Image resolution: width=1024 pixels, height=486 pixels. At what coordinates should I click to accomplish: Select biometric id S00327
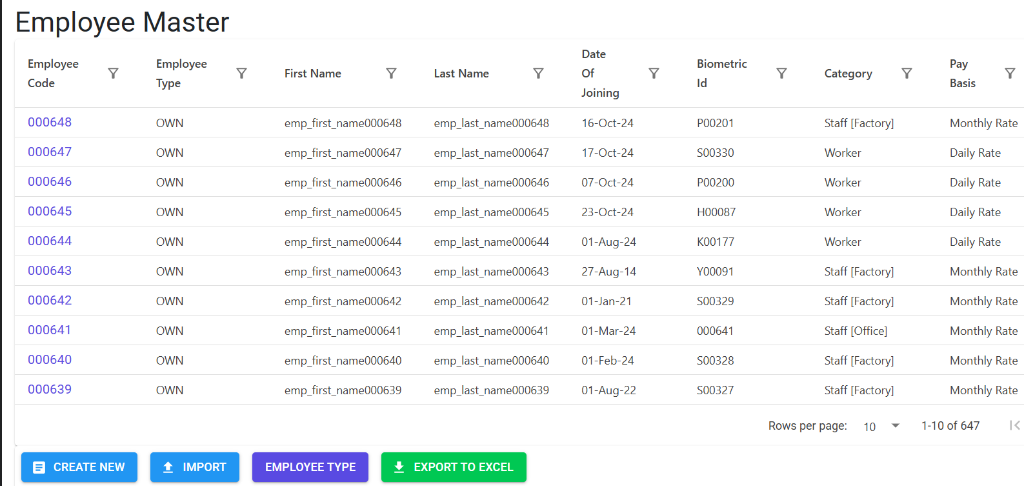click(716, 391)
